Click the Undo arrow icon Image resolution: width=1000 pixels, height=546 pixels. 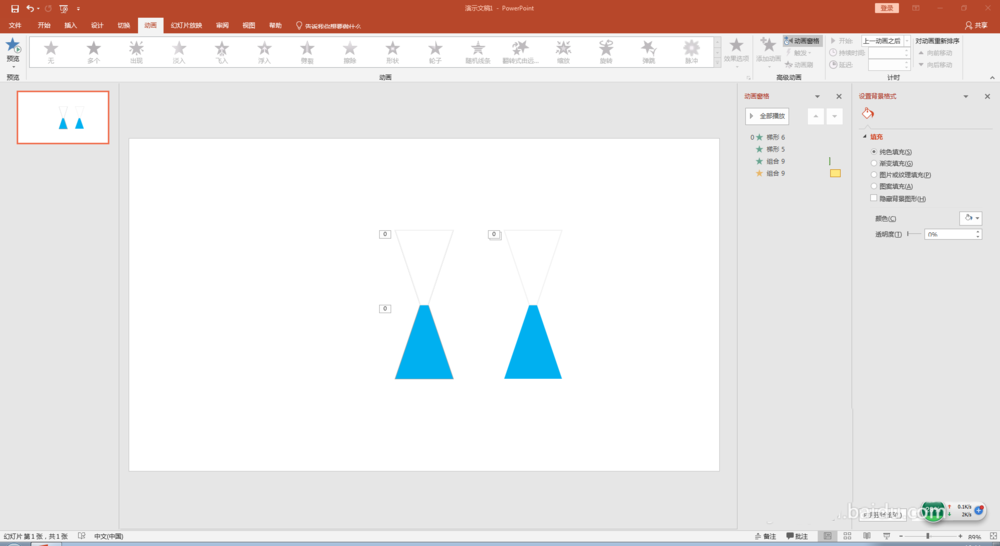(30, 8)
